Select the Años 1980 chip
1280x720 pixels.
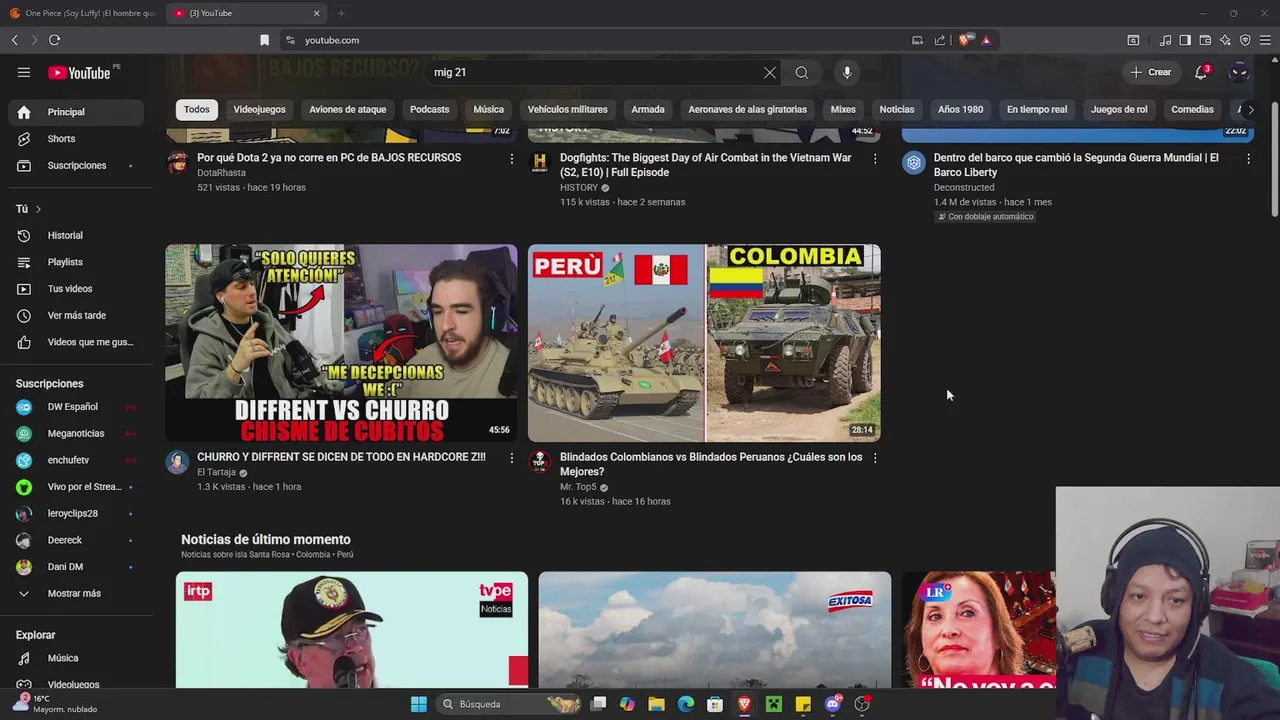pos(960,109)
